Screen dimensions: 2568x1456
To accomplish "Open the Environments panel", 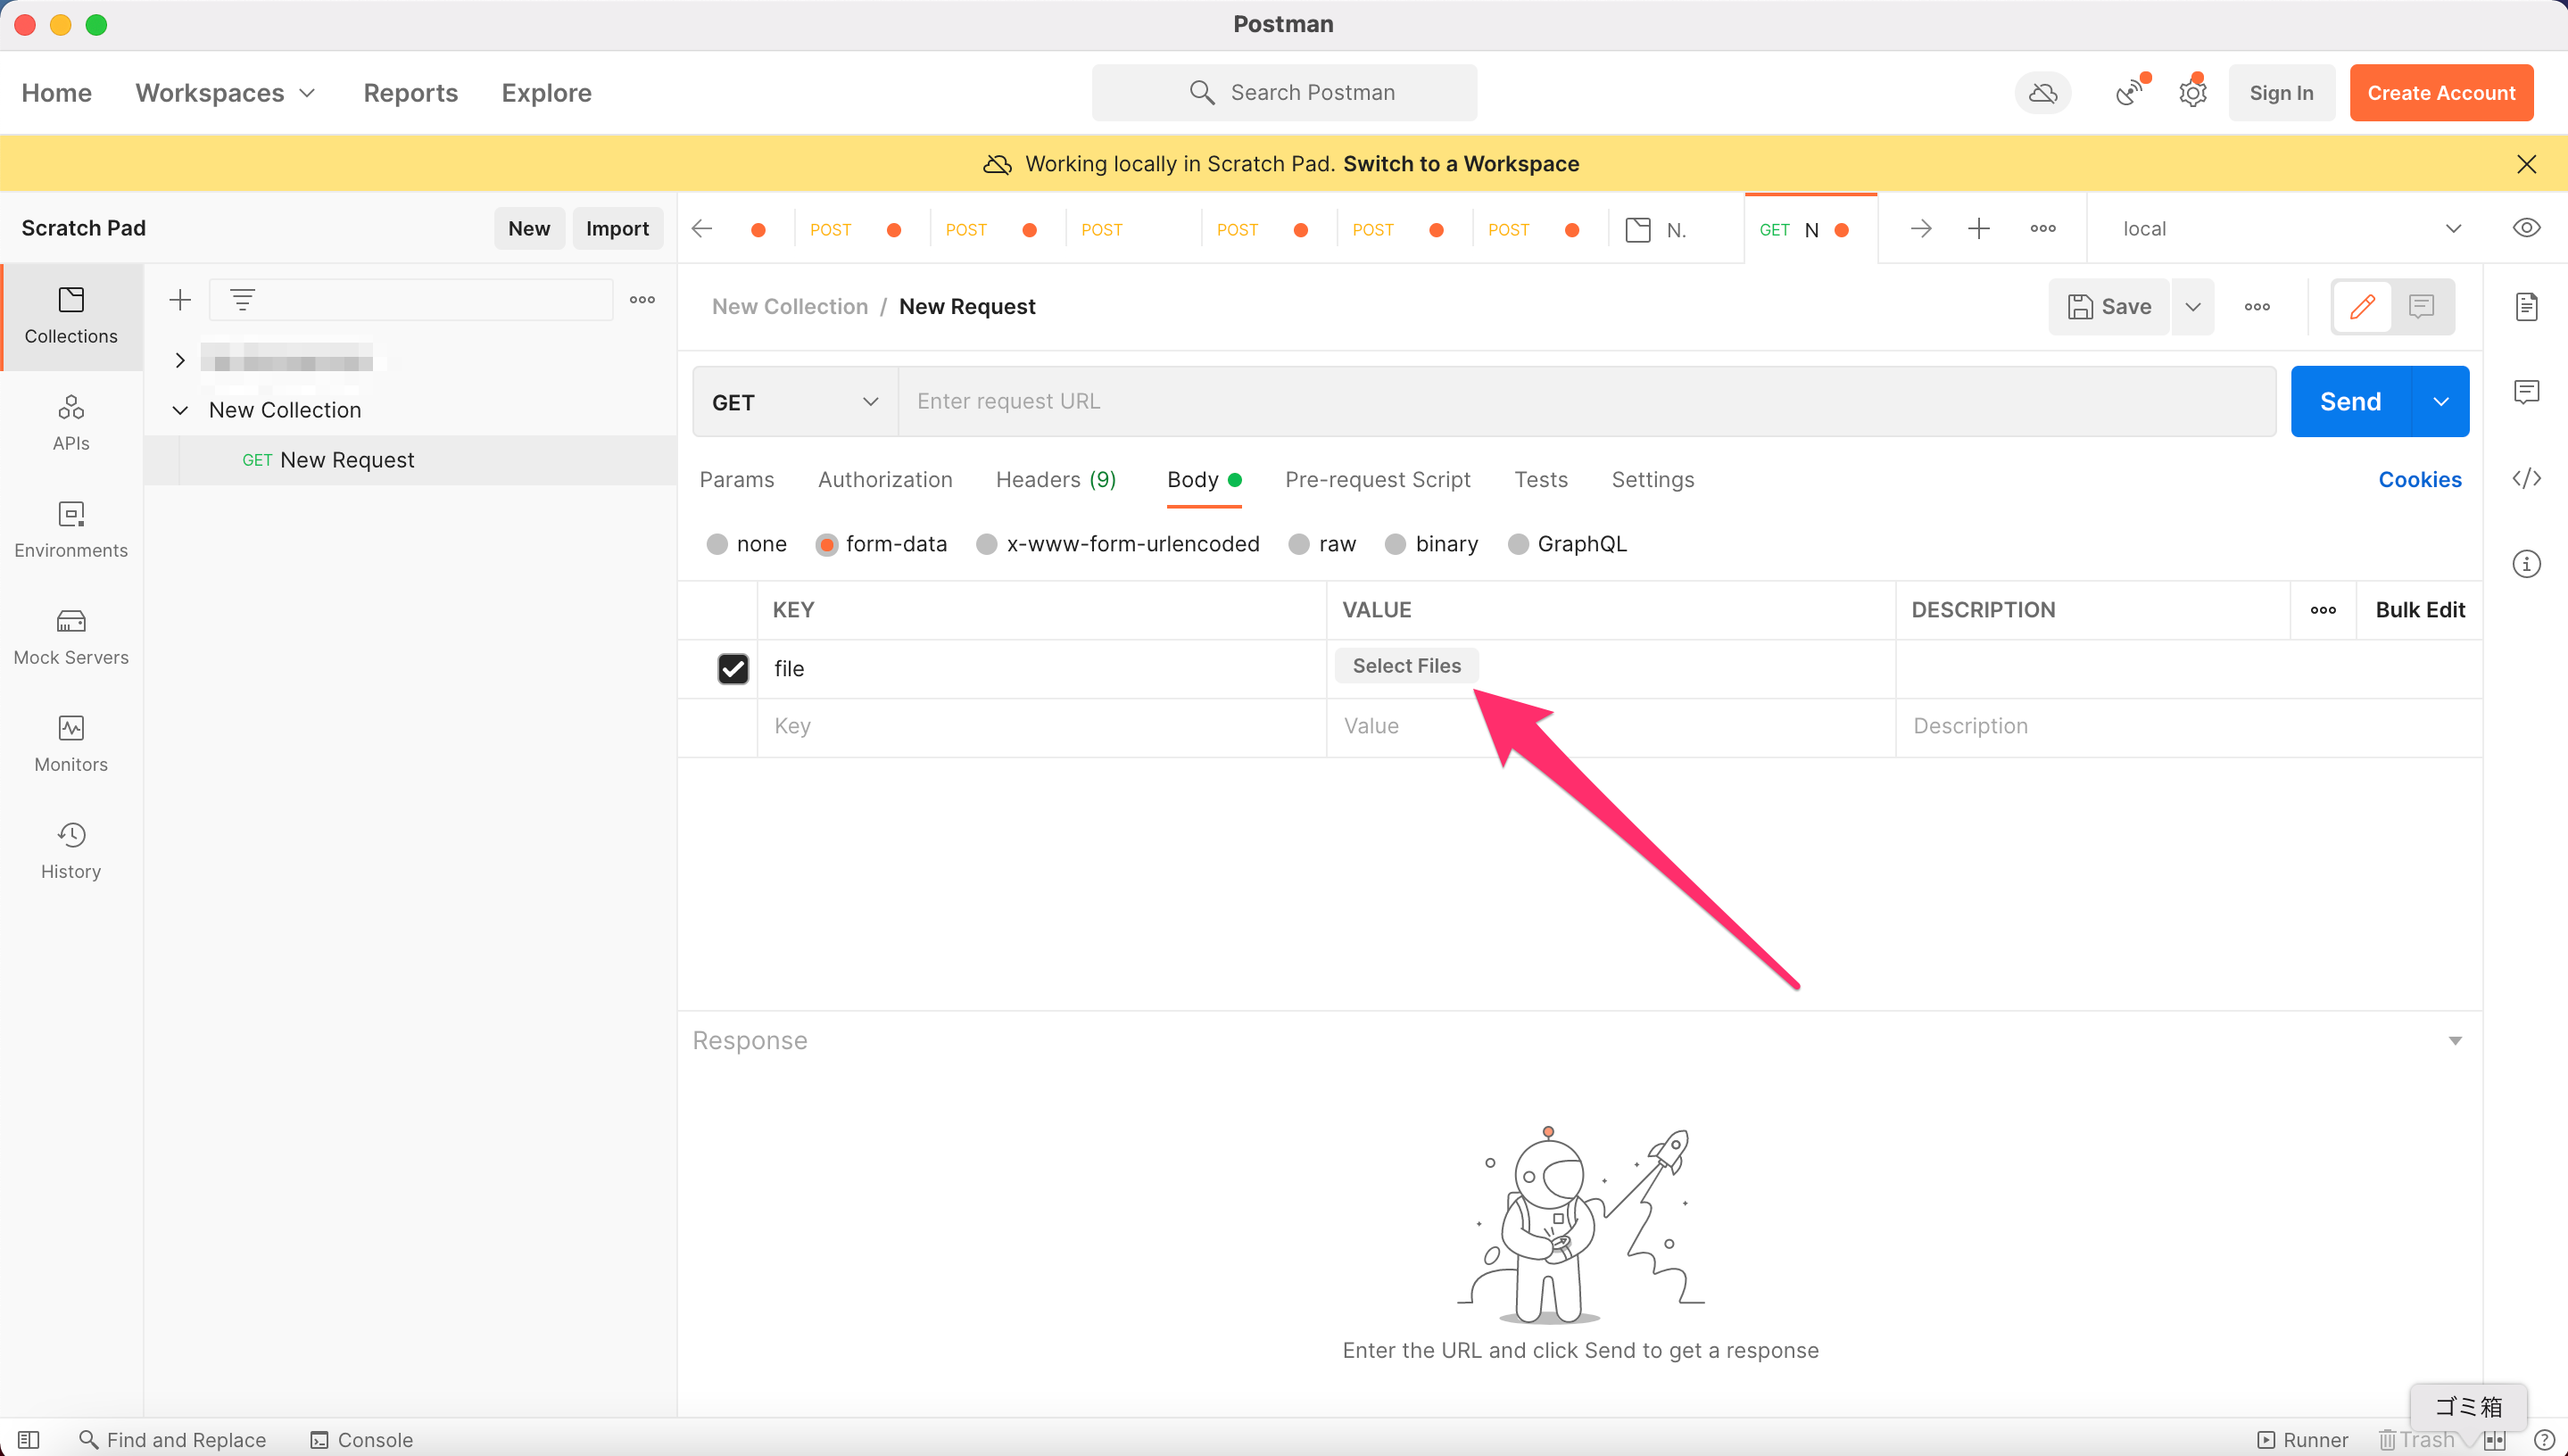I will pyautogui.click(x=70, y=529).
